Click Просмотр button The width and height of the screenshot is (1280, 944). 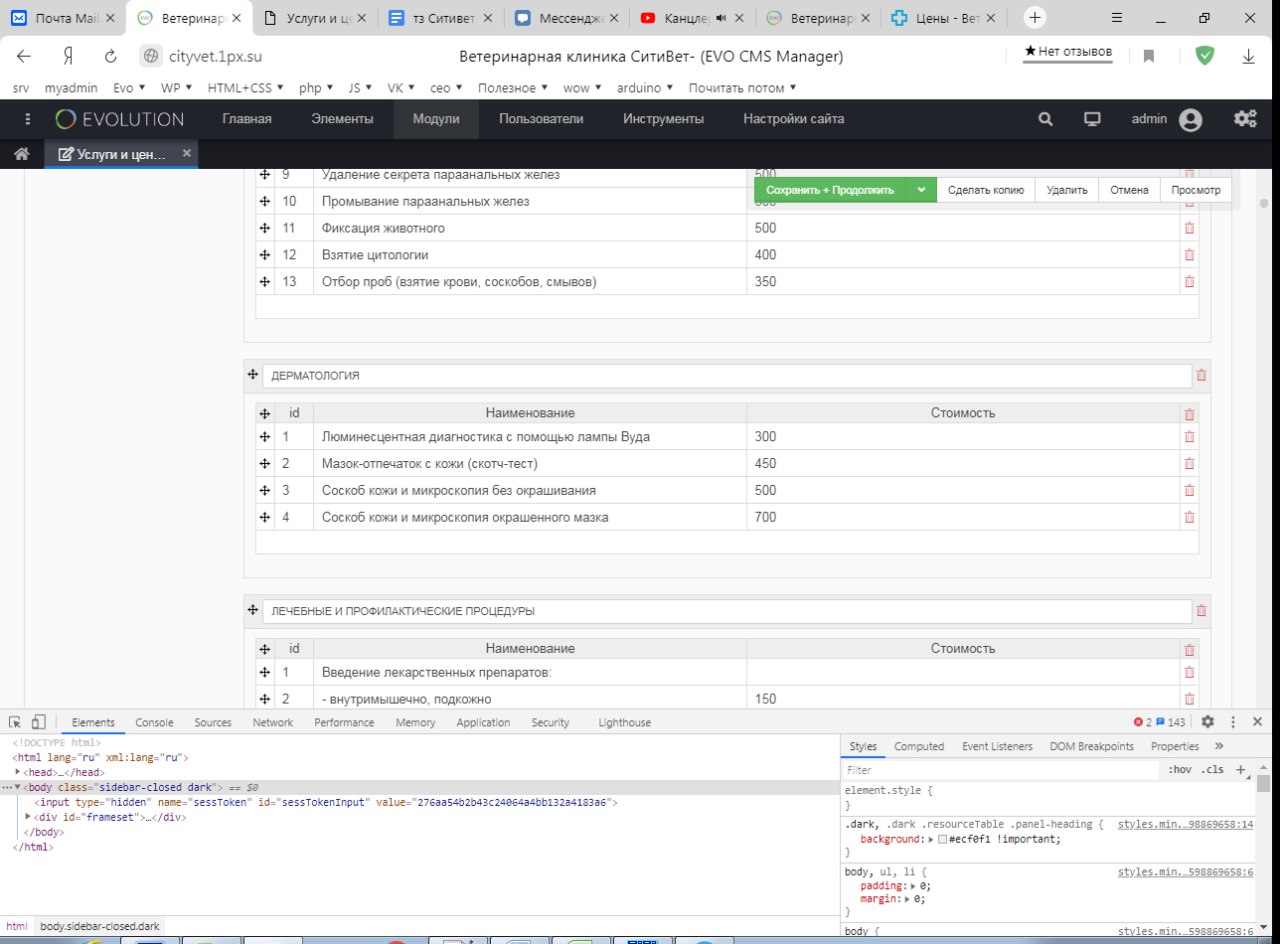pos(1195,190)
